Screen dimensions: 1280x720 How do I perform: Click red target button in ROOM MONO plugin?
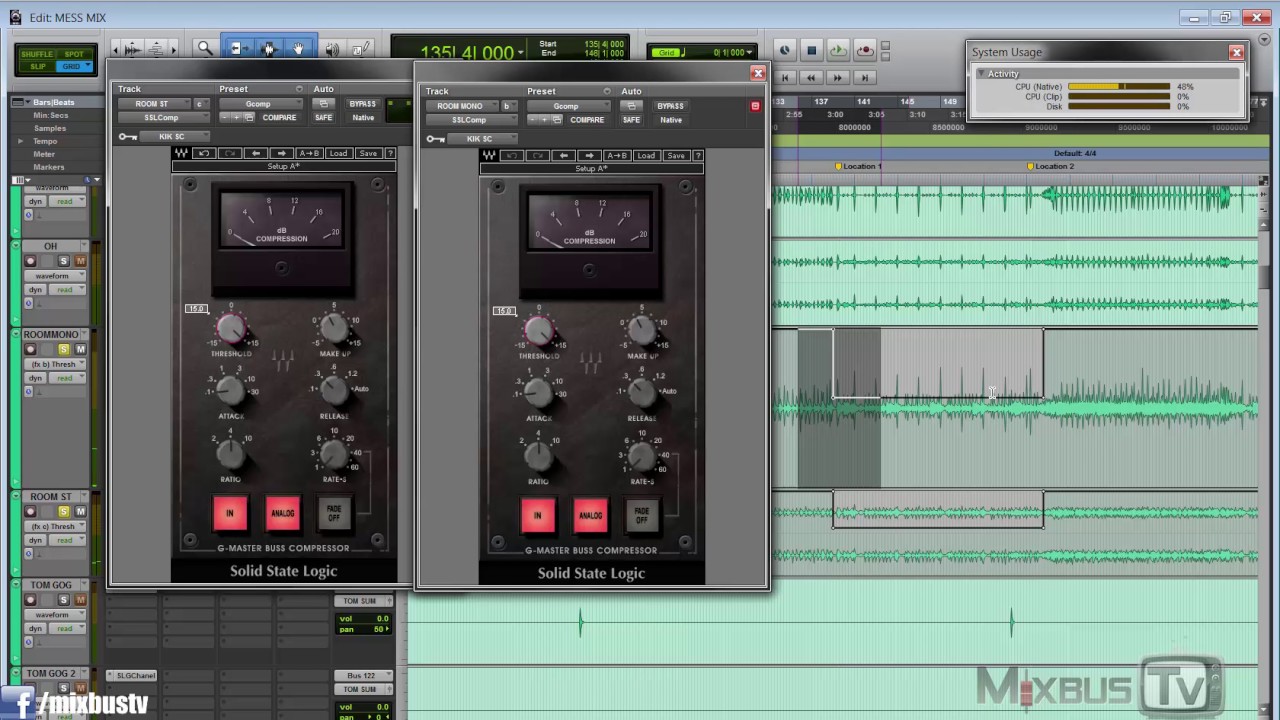755,106
